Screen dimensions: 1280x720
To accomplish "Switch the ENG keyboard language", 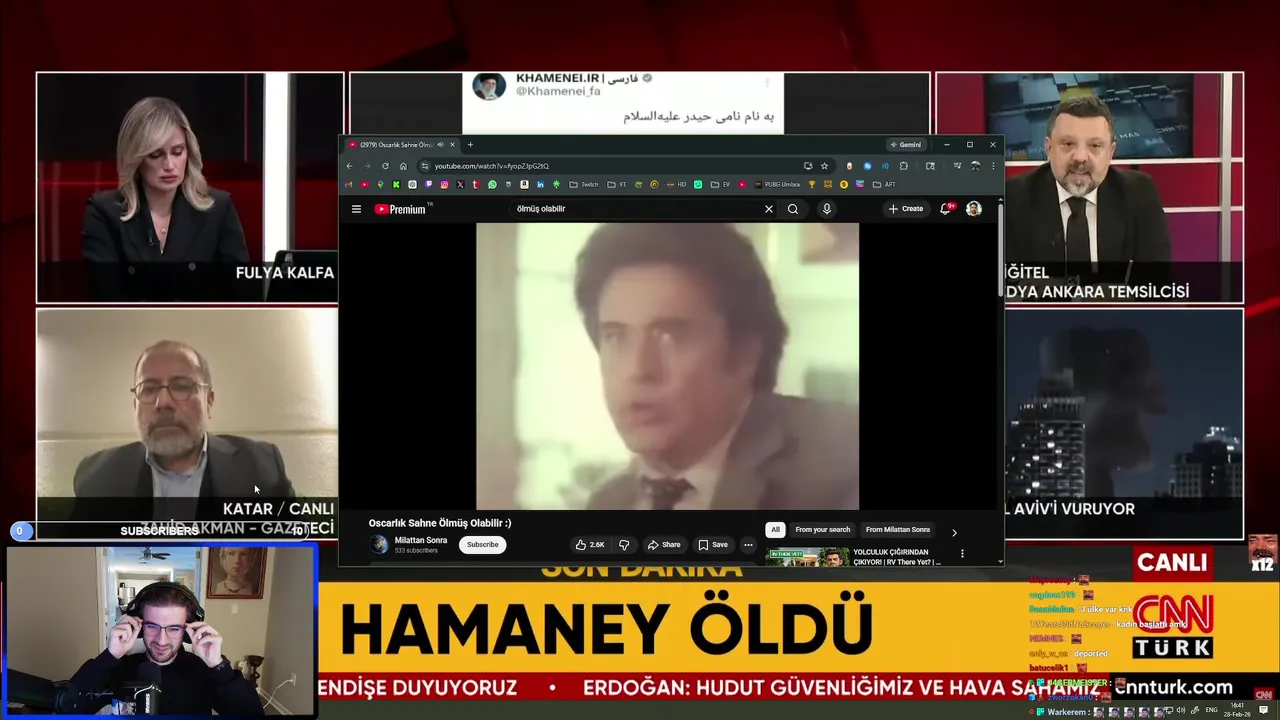I will tap(1211, 710).
